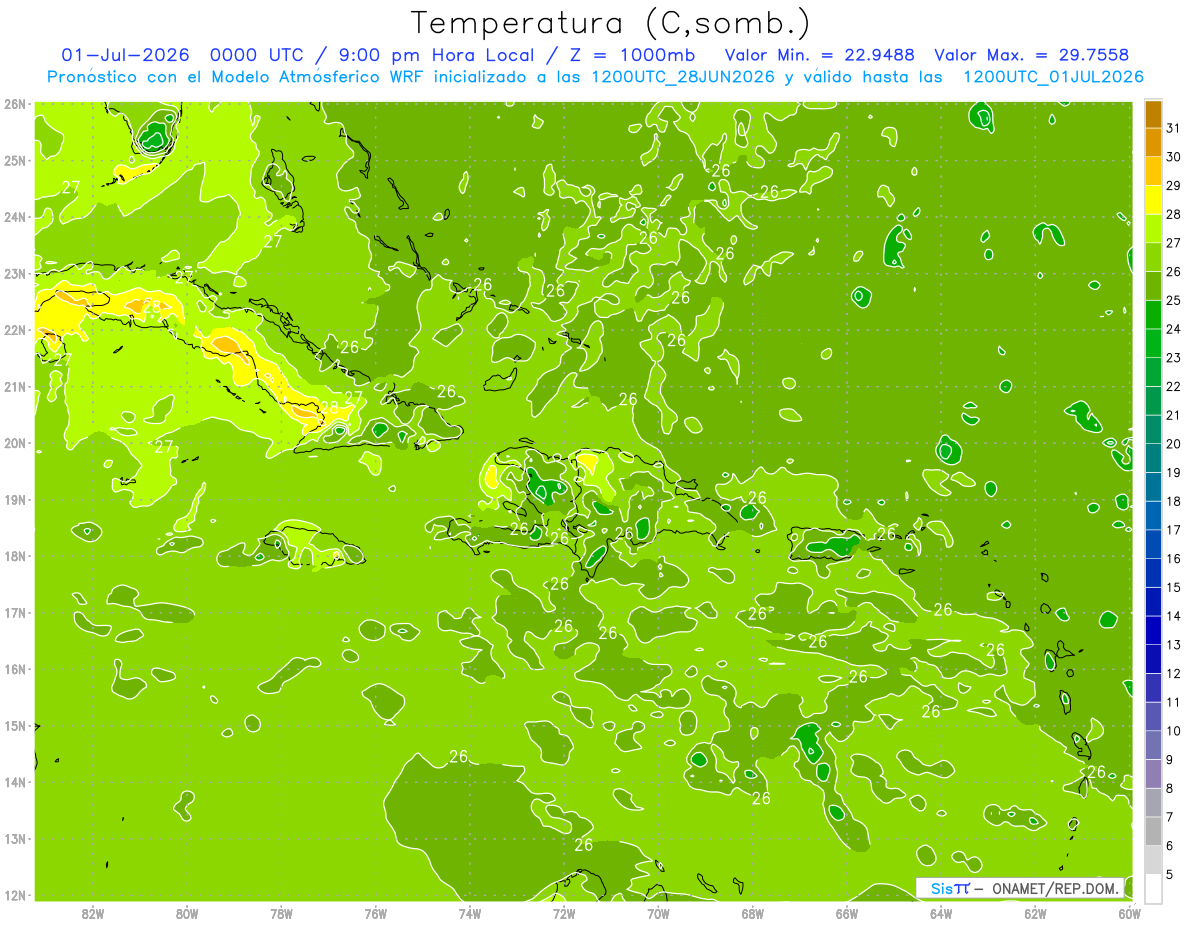This screenshot has width=1200, height=927.
Task: Click the colorbar segment between 30 and 31
Action: click(x=1153, y=143)
